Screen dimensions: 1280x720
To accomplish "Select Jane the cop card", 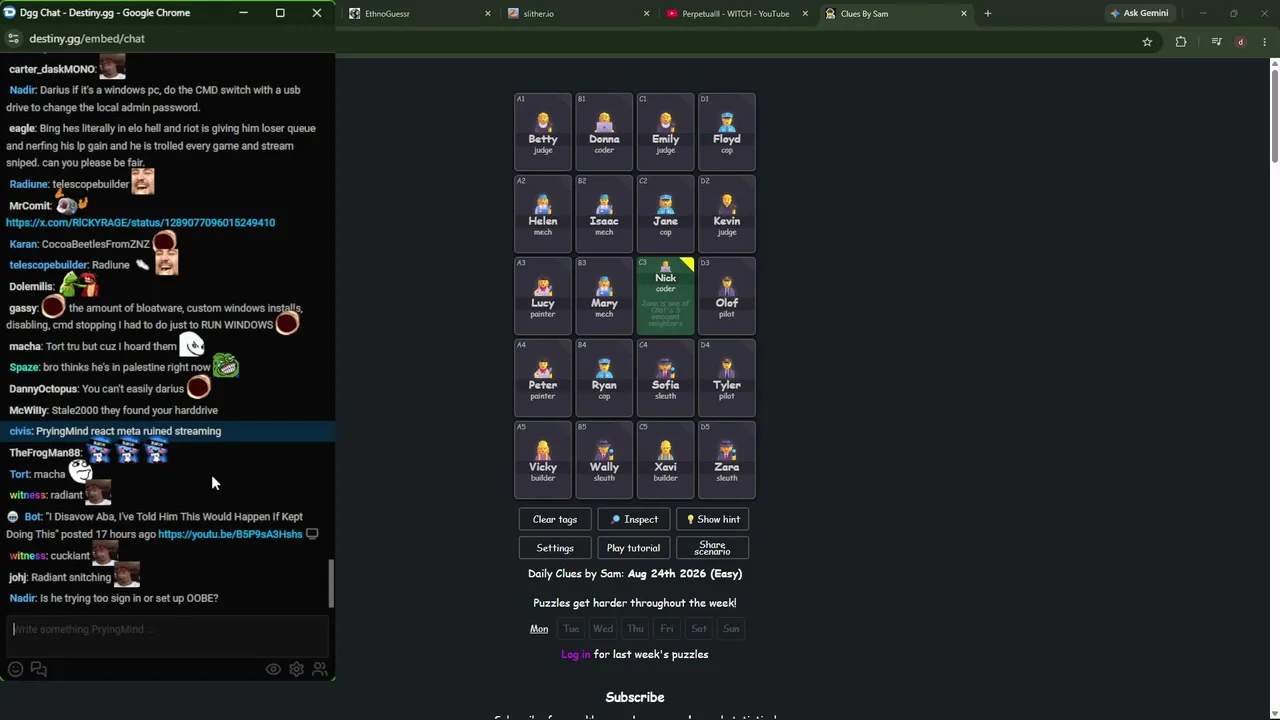I will coord(665,213).
